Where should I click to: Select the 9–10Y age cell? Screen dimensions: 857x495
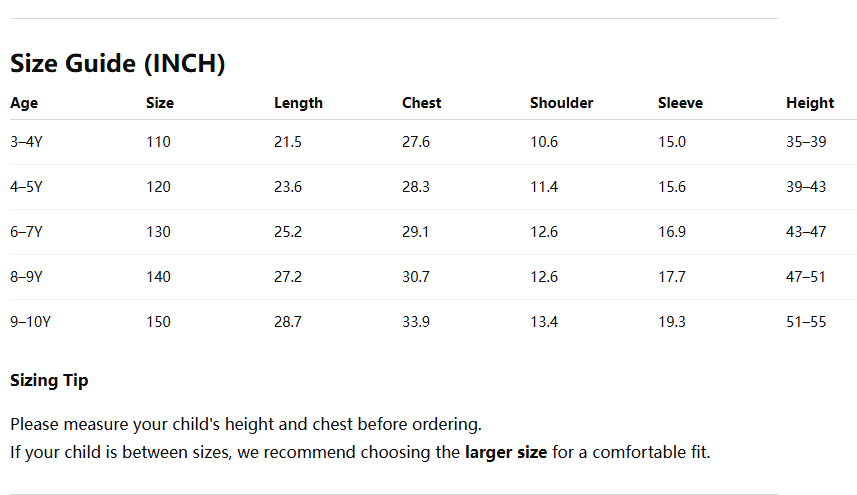(30, 322)
